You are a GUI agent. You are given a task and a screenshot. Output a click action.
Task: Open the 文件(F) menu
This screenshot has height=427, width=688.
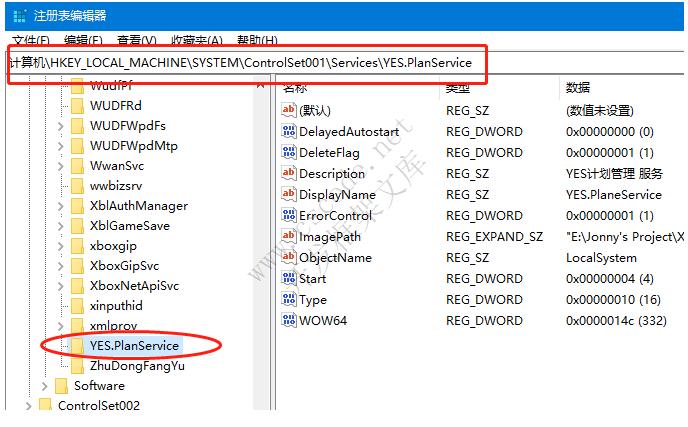pyautogui.click(x=30, y=40)
